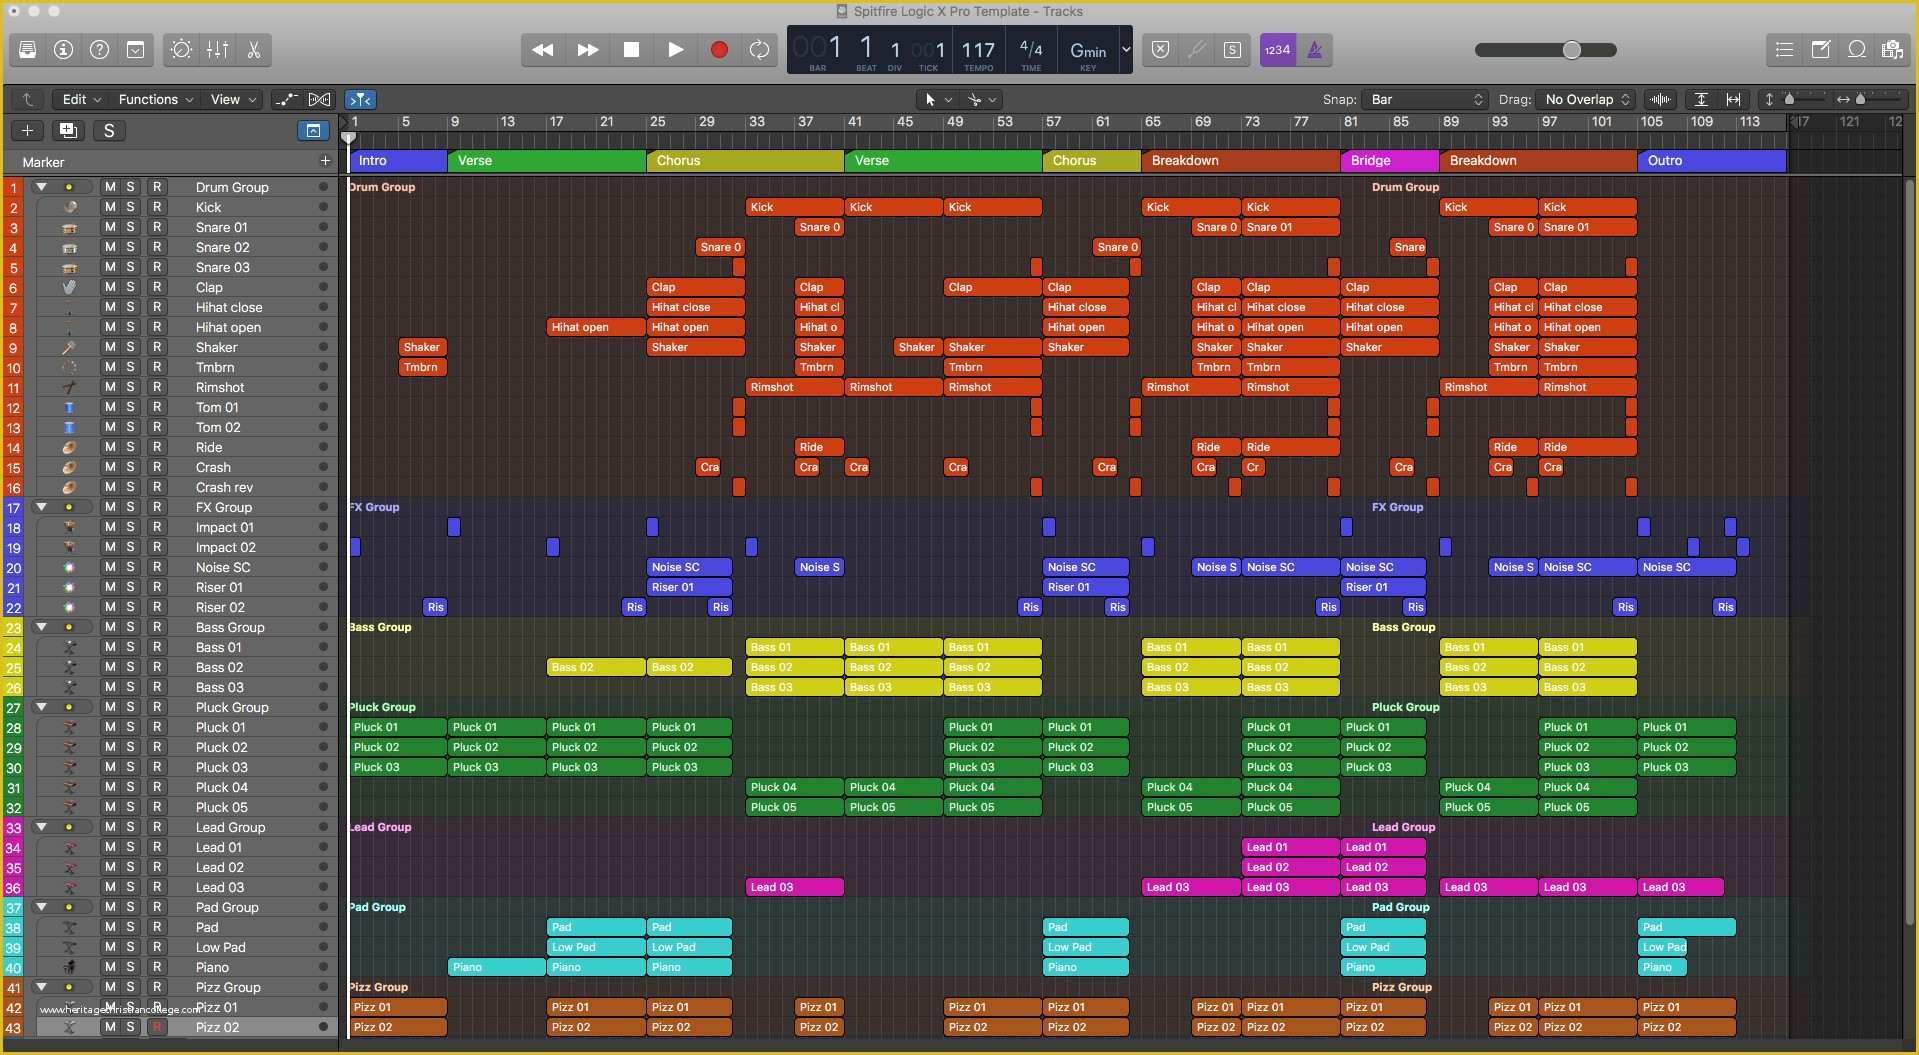
Task: Toggle Flex view icon
Action: 320,99
